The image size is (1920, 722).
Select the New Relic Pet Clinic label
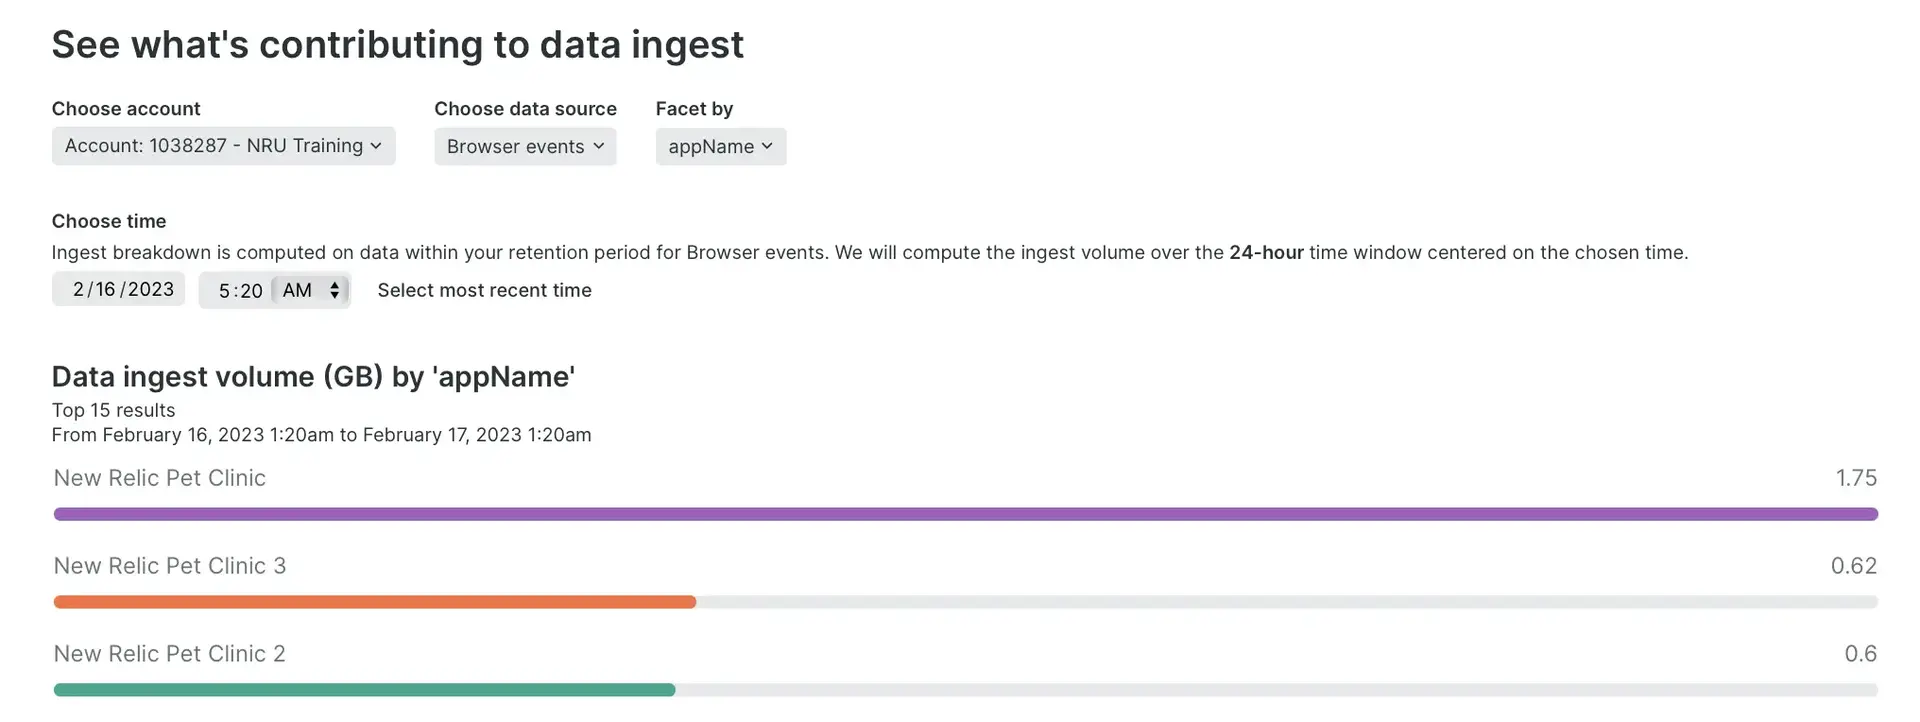tap(160, 478)
